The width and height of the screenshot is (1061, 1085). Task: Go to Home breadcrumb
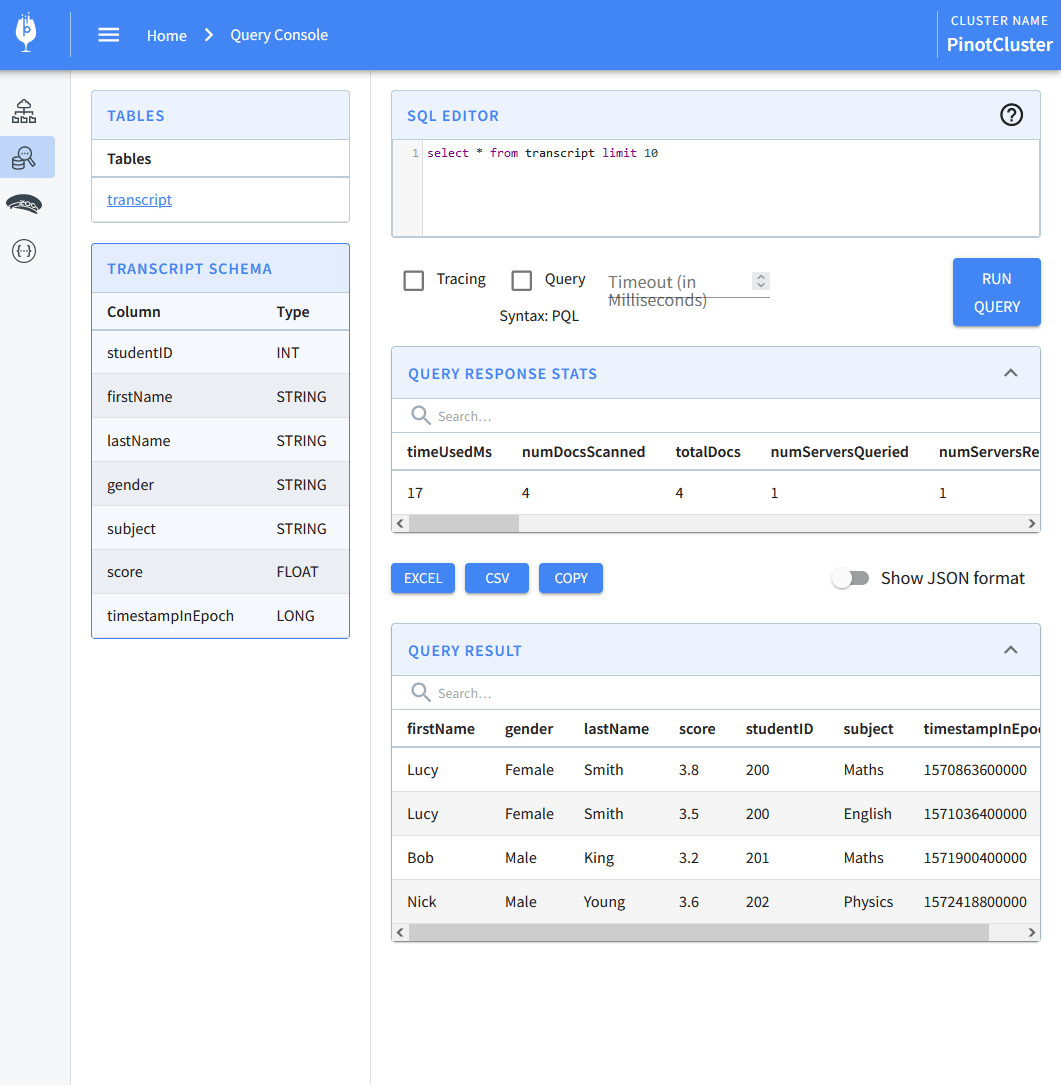[167, 35]
